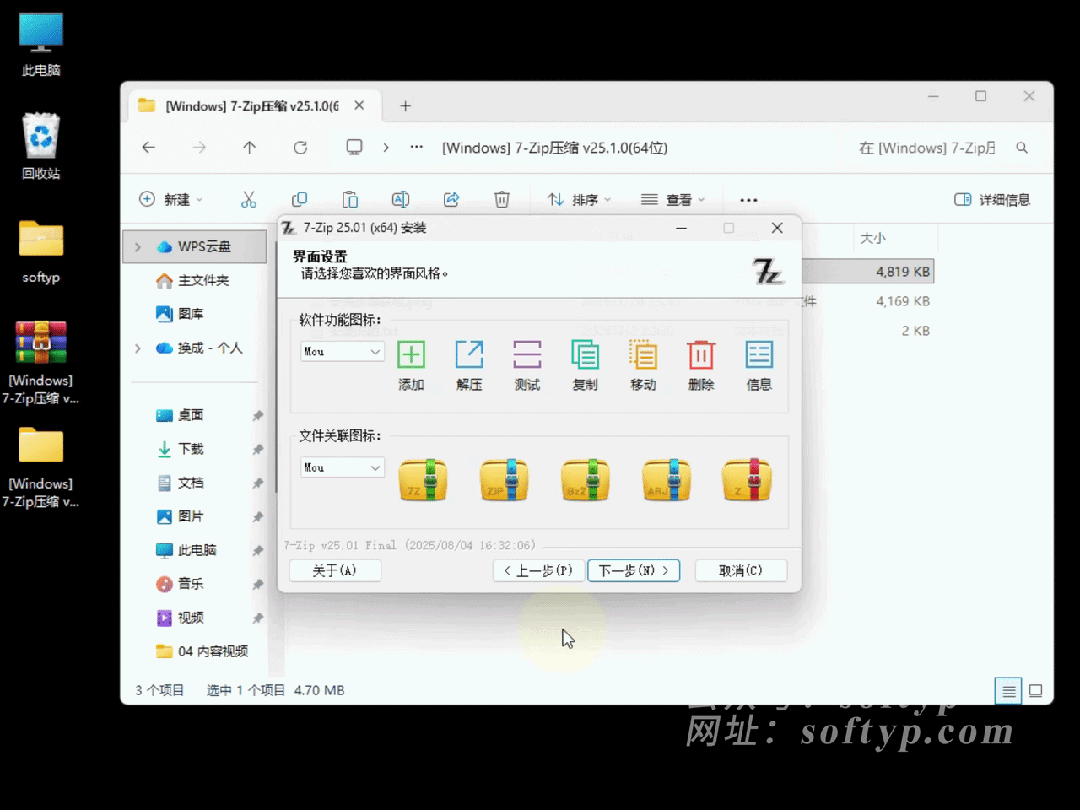Click the Explorer paste icon
The height and width of the screenshot is (810, 1080).
350,200
